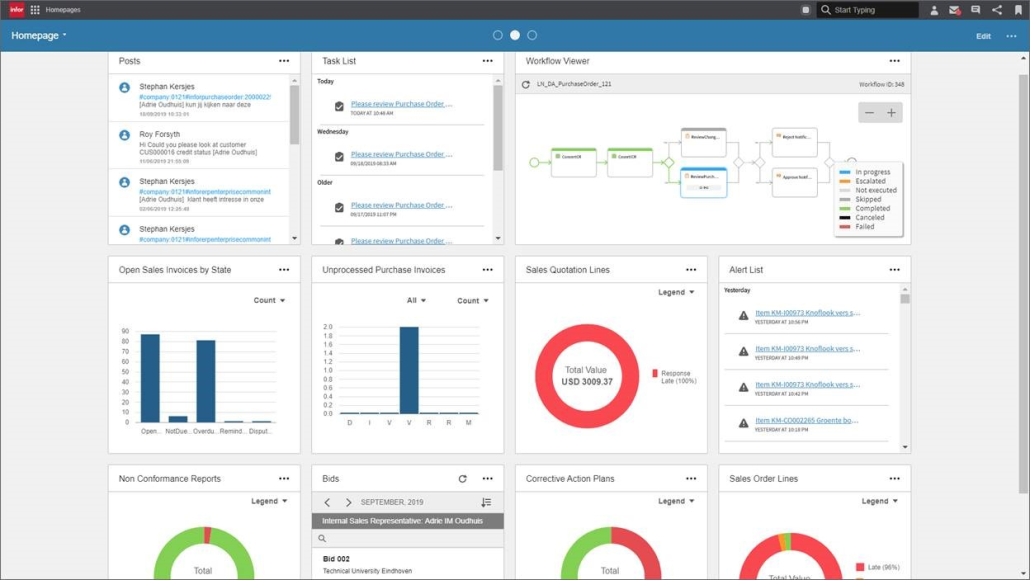This screenshot has width=1030, height=580.
Task: Open the mail notifications icon
Action: click(954, 10)
